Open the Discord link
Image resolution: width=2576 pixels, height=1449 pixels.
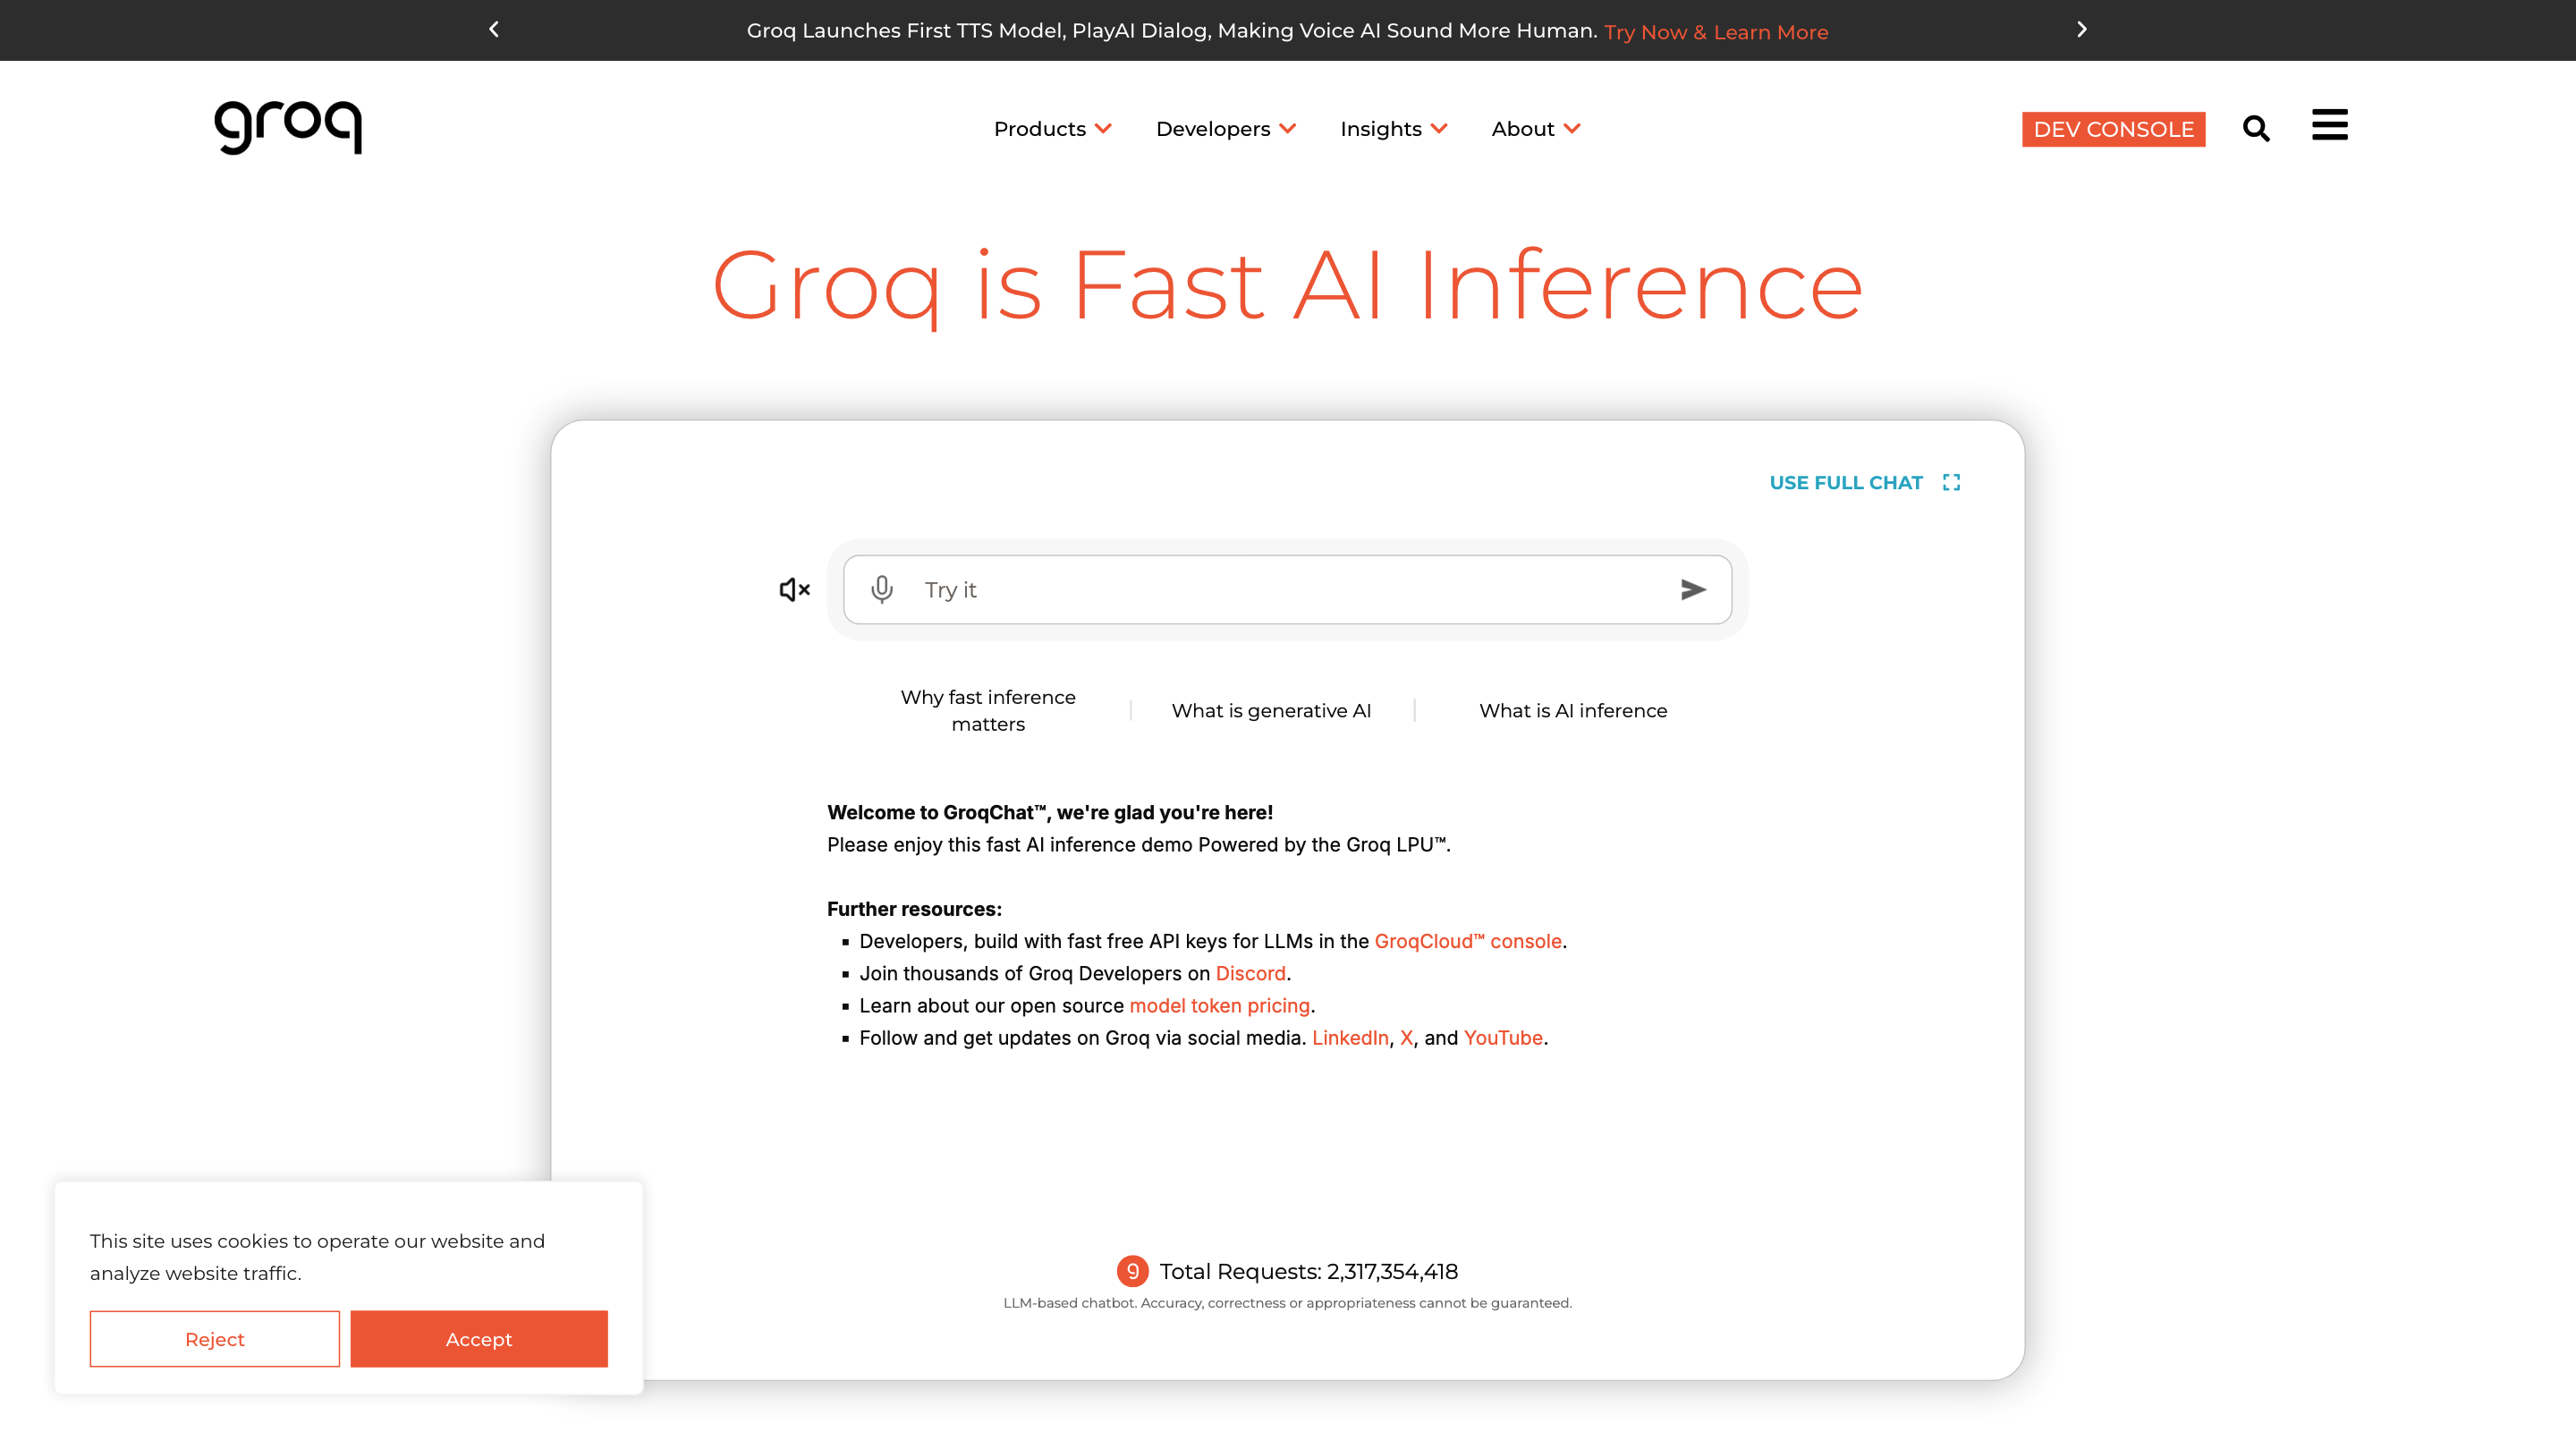pyautogui.click(x=1250, y=973)
